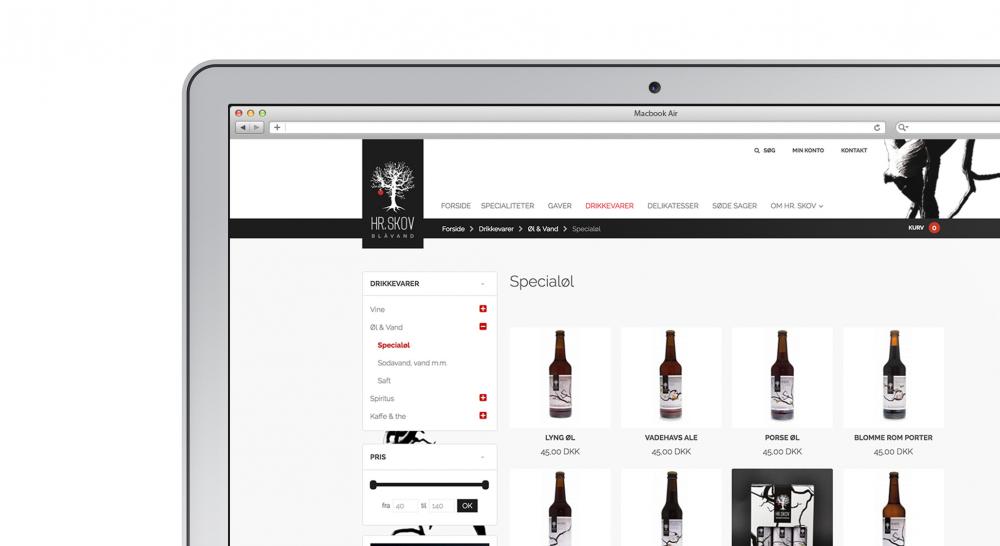Collapse the Pris filter panel
The height and width of the screenshot is (546, 1000).
(482, 457)
